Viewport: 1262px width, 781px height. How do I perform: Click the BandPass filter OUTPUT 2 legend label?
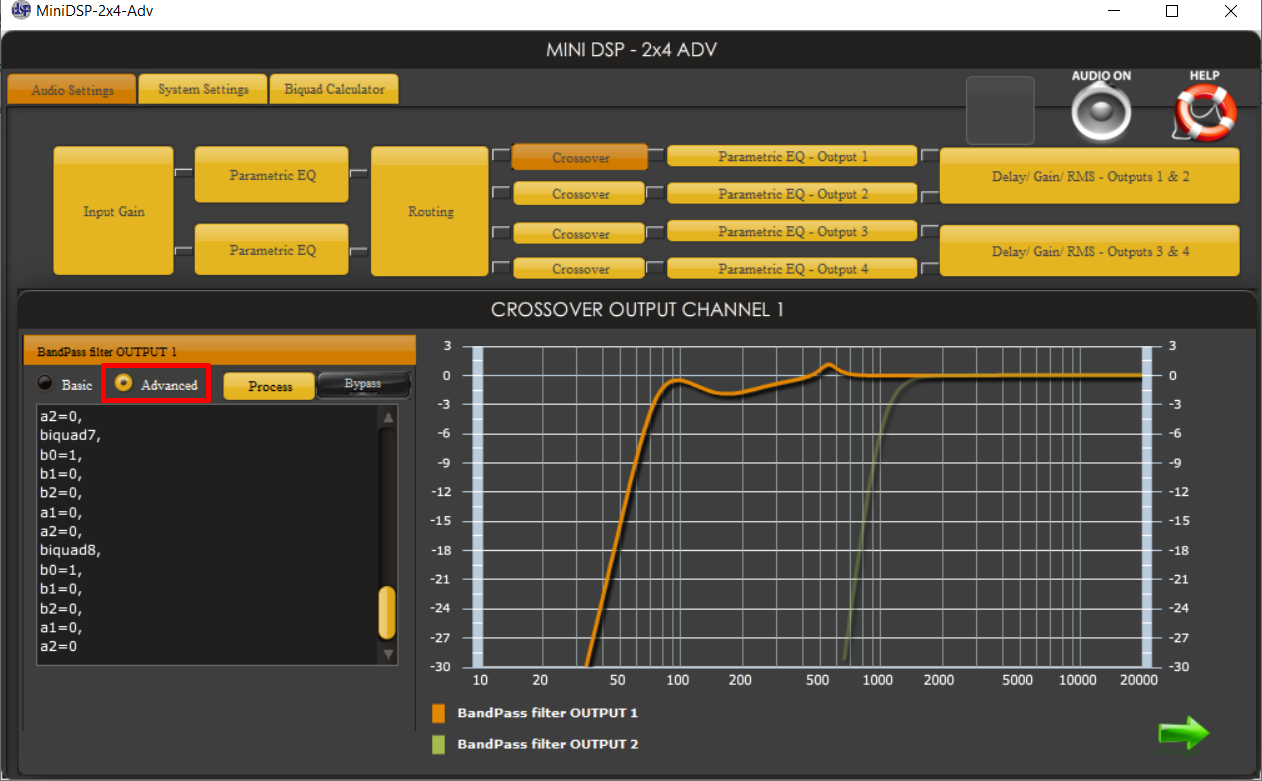pyautogui.click(x=547, y=744)
